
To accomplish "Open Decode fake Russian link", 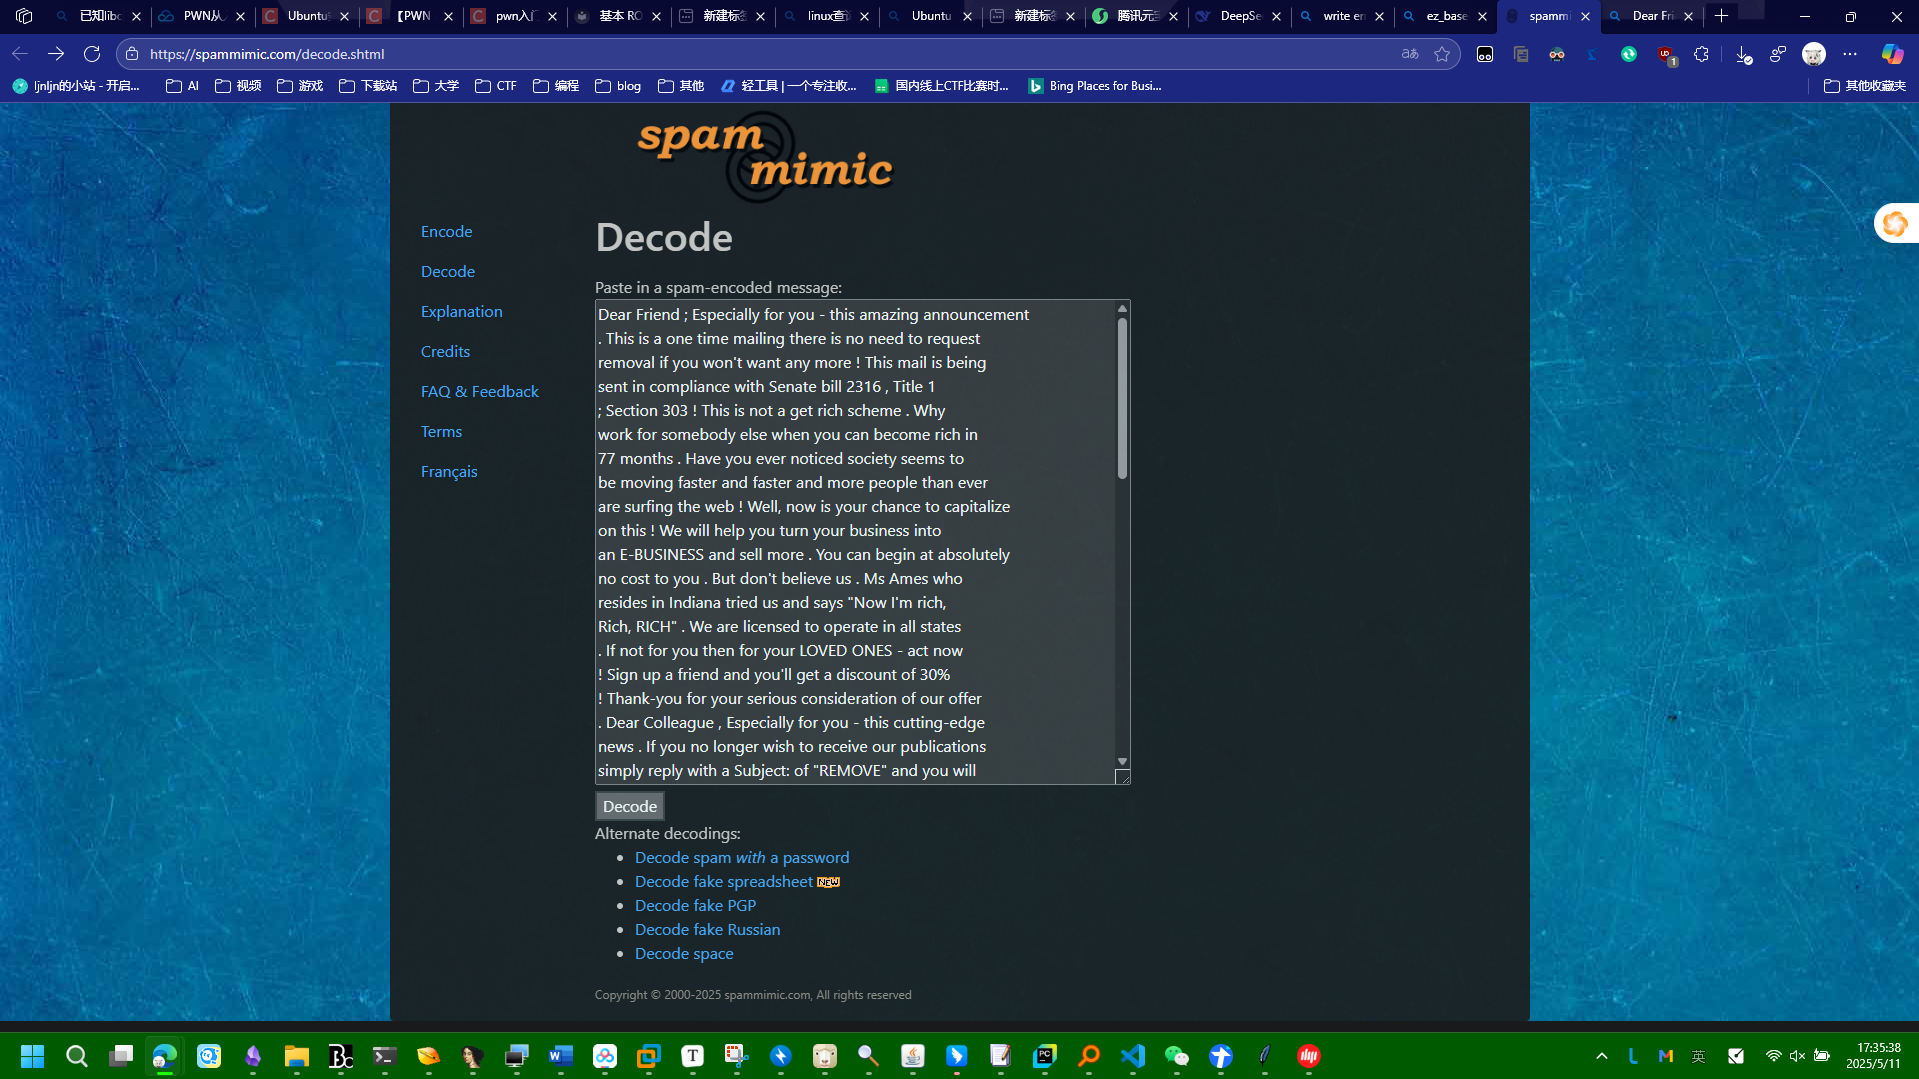I will tap(707, 929).
